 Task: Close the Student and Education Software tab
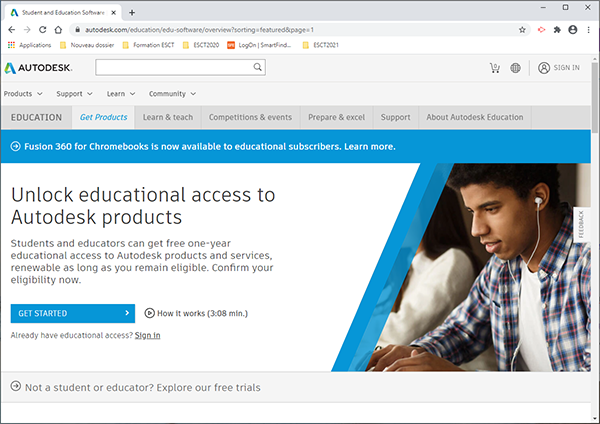[x=114, y=13]
